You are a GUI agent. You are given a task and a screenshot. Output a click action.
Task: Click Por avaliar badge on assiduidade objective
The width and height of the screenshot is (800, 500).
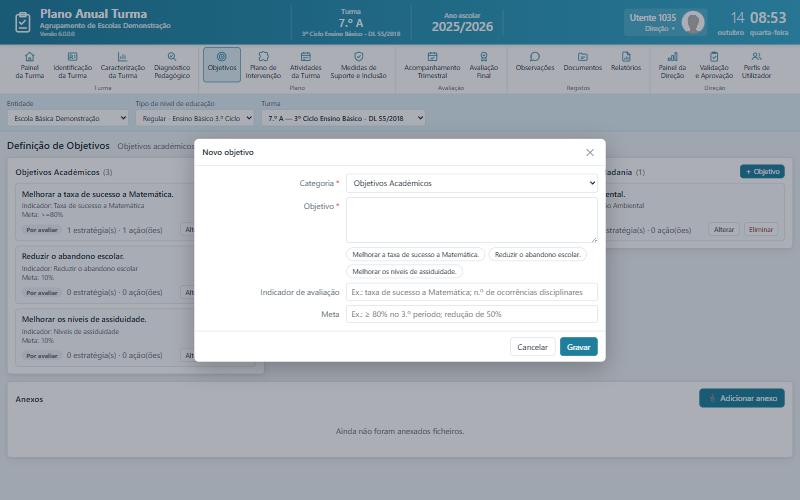point(42,356)
